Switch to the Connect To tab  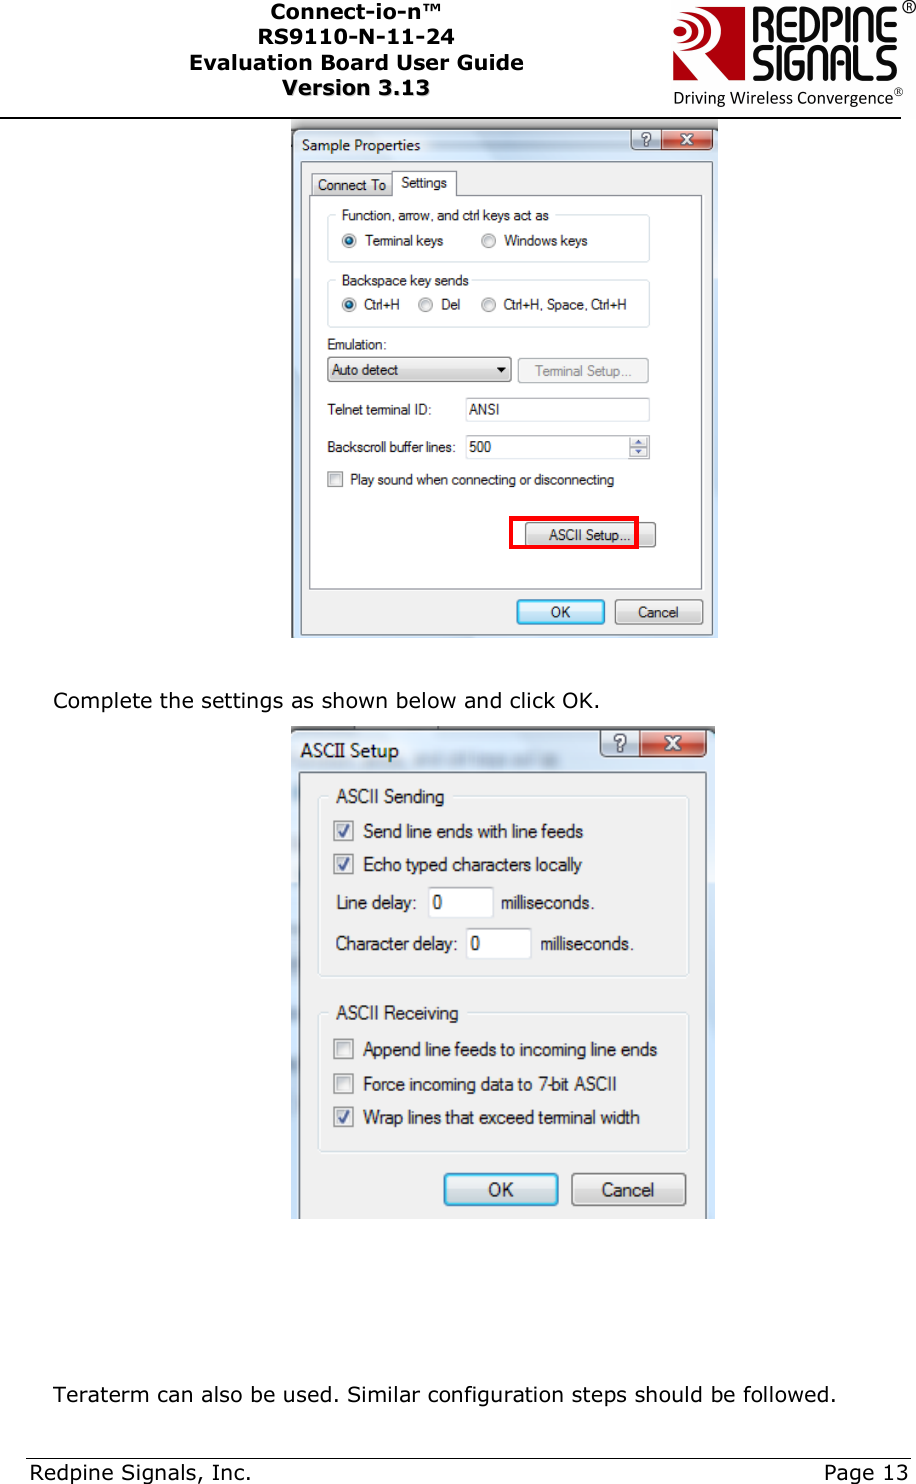[x=351, y=185]
